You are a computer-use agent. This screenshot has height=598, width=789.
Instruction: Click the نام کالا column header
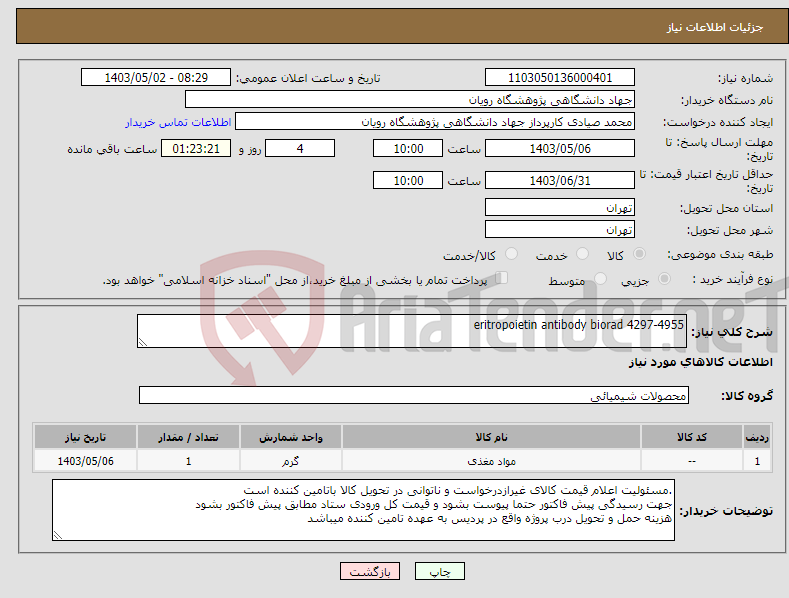tap(491, 437)
